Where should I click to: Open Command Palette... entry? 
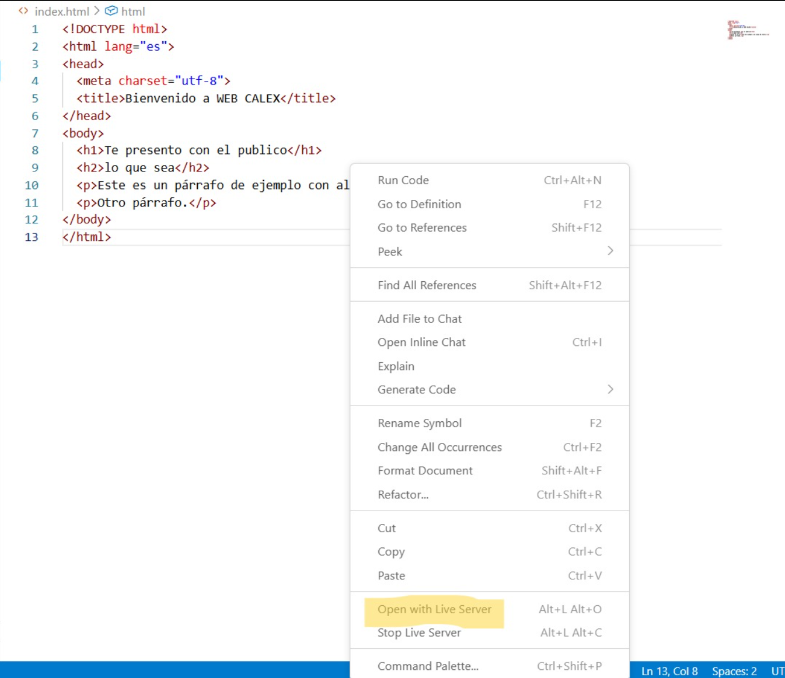[x=490, y=666]
